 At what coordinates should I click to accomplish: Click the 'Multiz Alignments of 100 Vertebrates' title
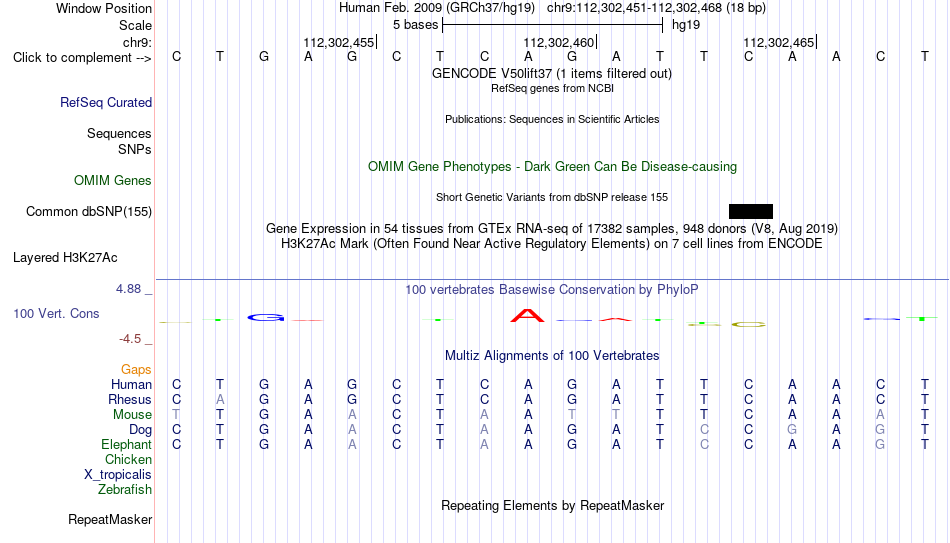552,356
